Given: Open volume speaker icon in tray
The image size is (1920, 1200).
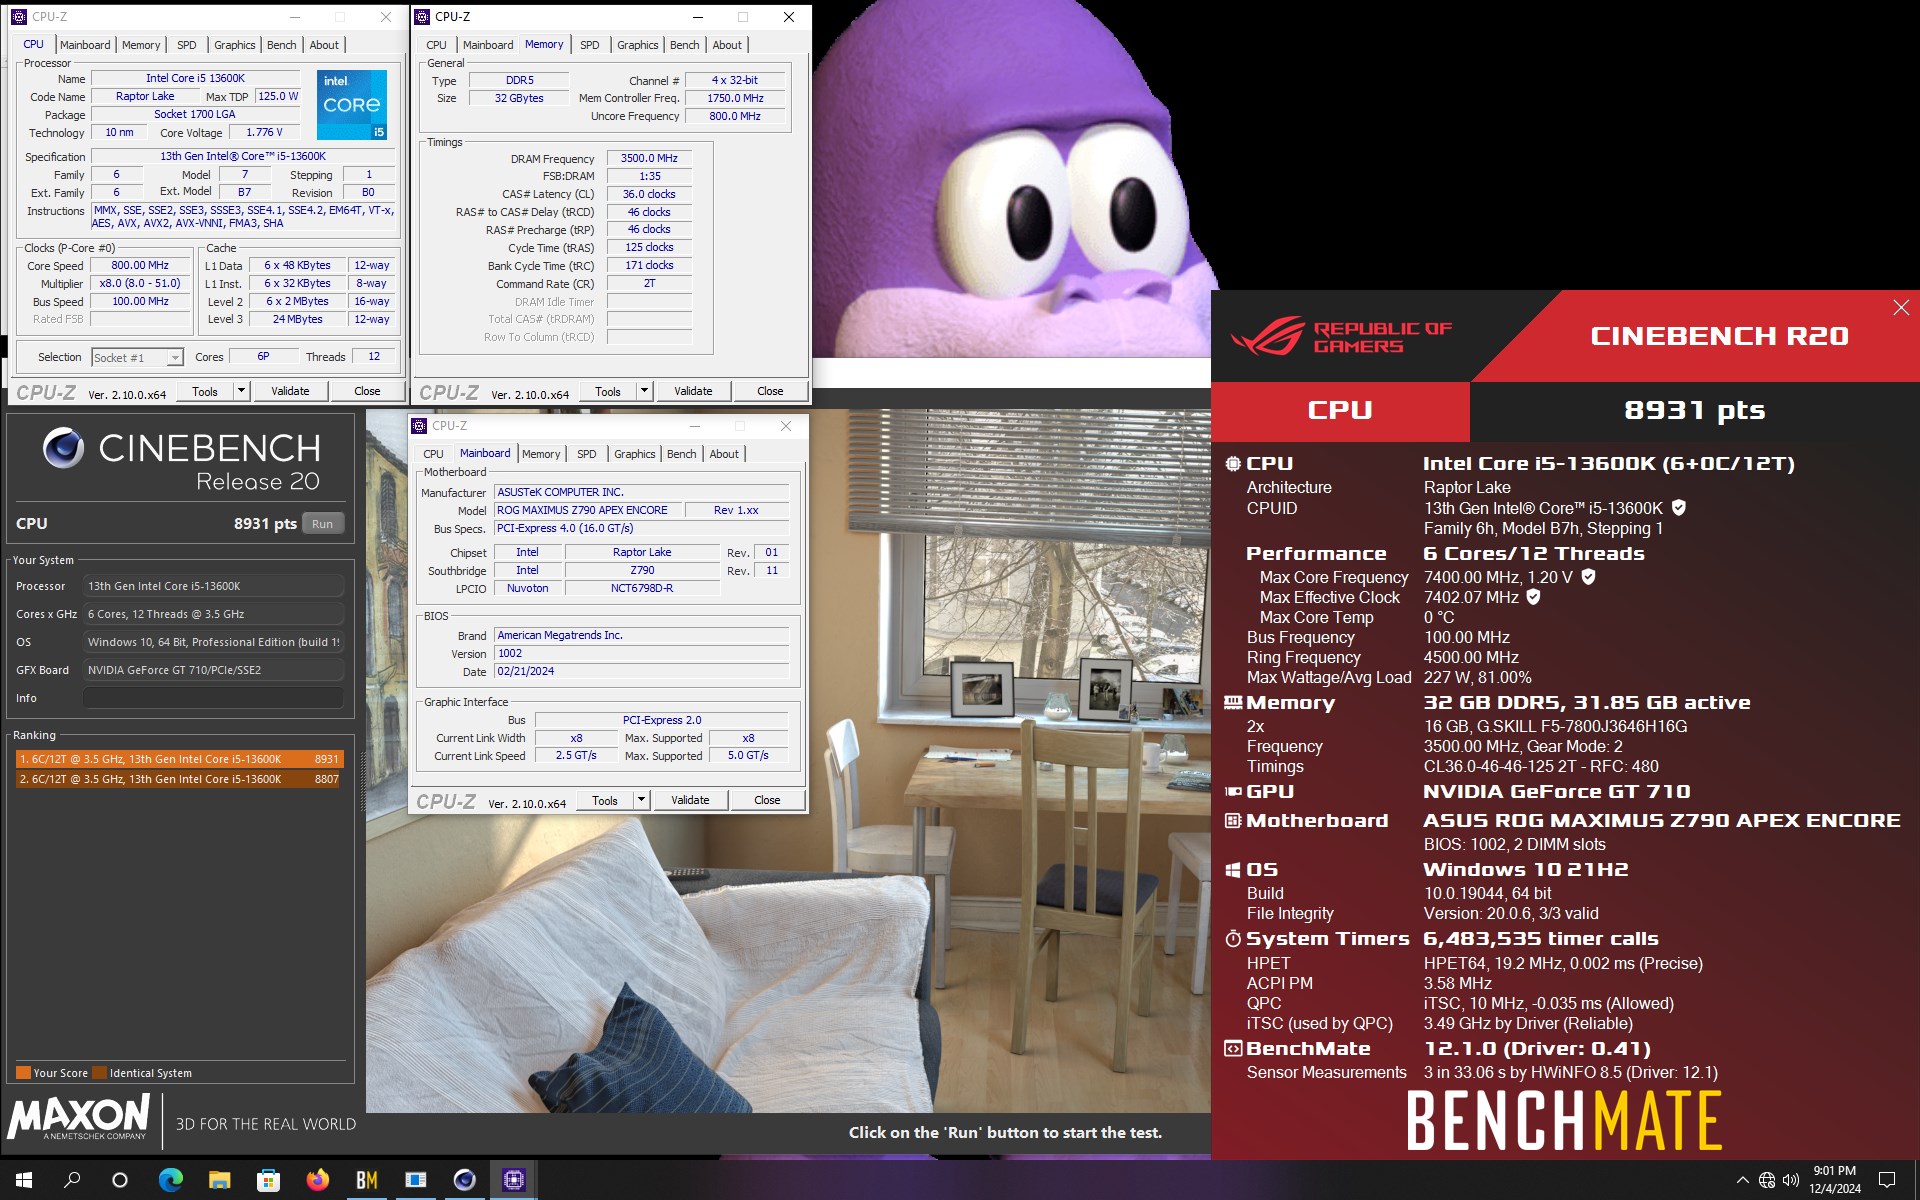Looking at the screenshot, I should click(1791, 1180).
